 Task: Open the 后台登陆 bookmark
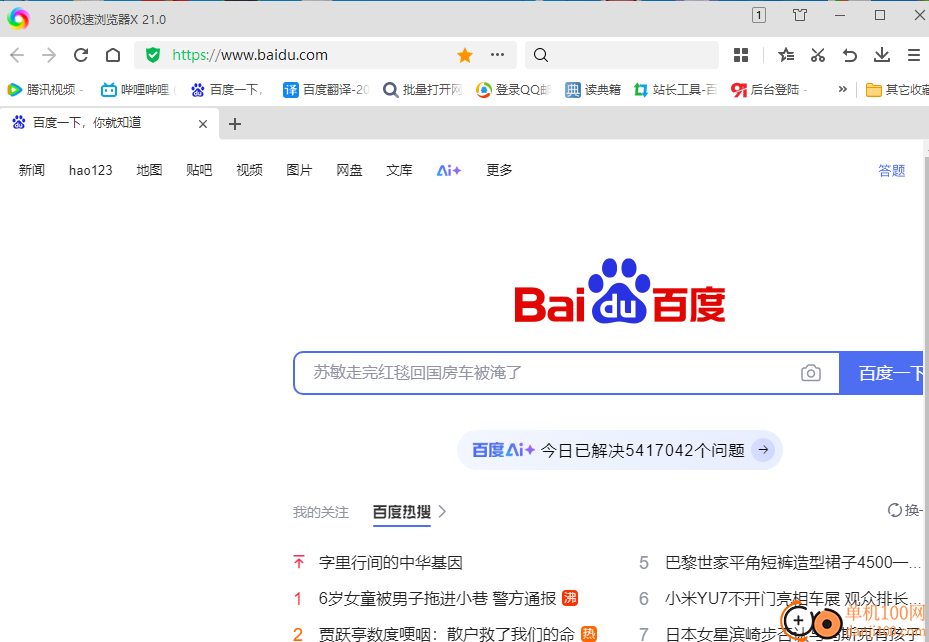click(x=768, y=89)
